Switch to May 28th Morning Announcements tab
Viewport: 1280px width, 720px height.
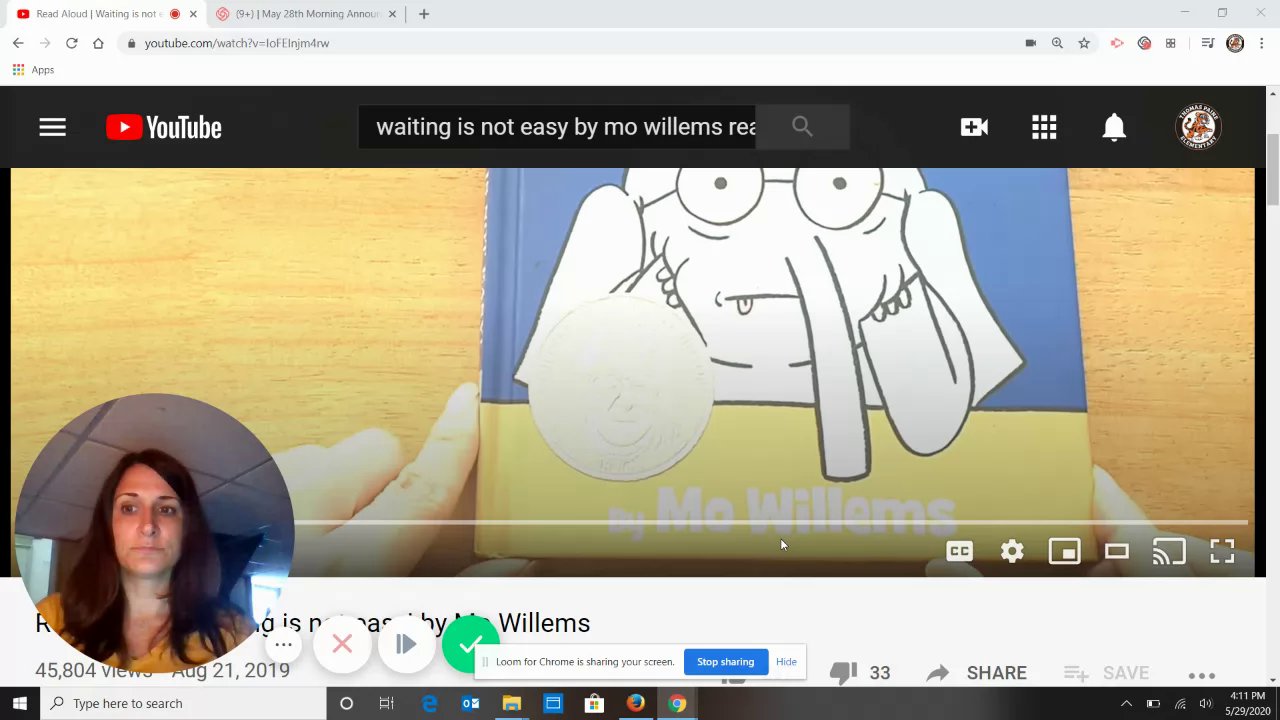click(306, 14)
